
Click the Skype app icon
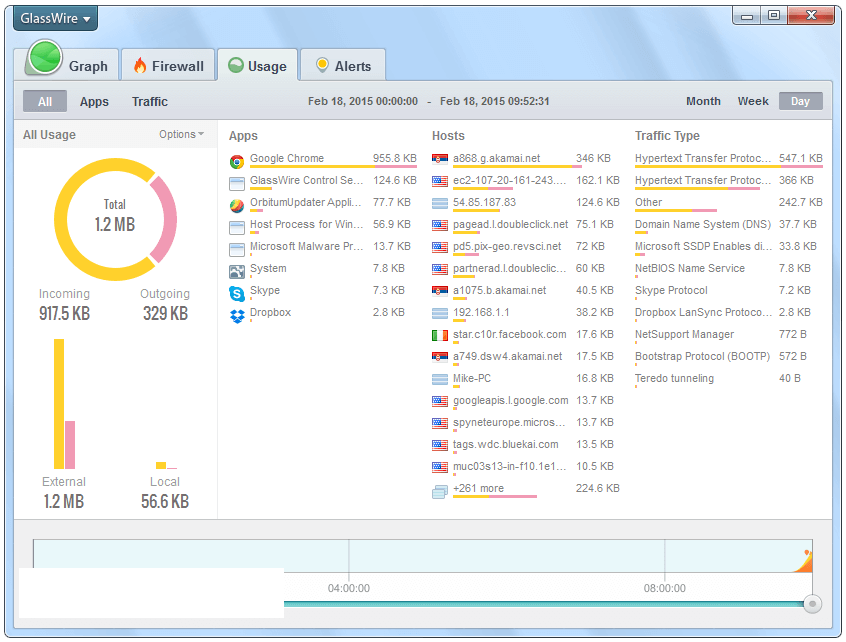tap(237, 293)
